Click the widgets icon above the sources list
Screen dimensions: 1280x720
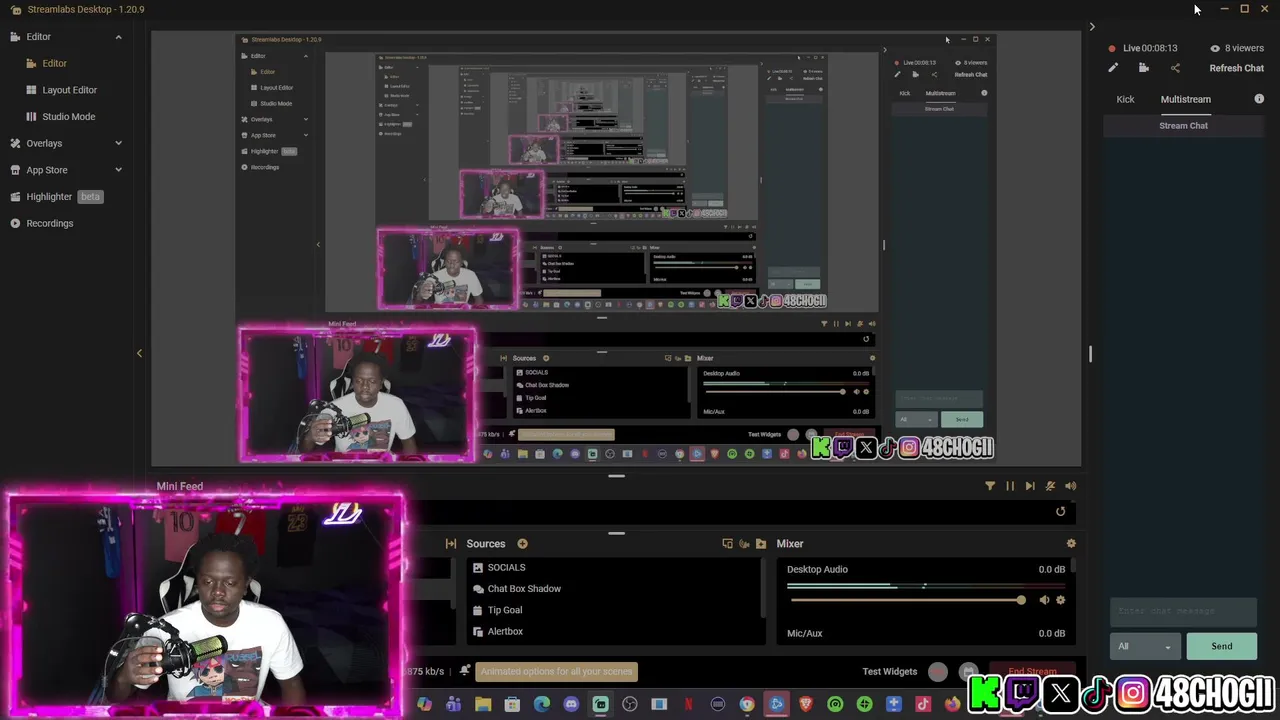point(727,544)
